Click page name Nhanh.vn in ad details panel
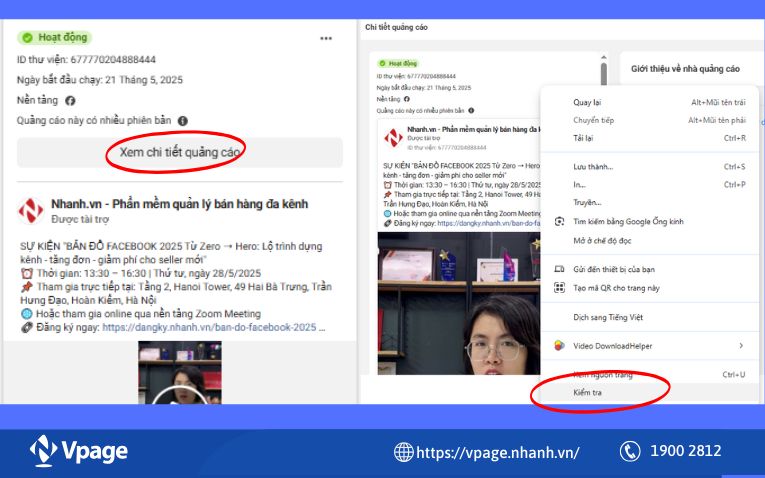765x478 pixels. [474, 129]
